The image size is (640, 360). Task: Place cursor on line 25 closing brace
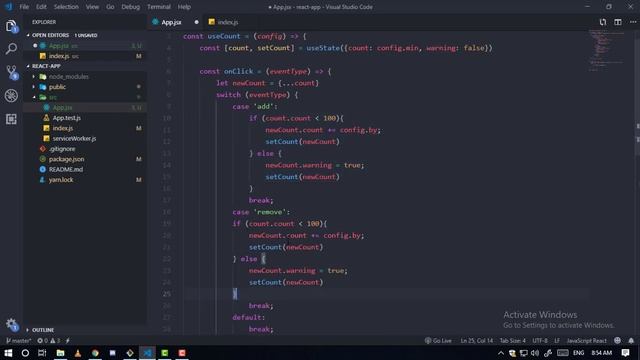tap(235, 293)
